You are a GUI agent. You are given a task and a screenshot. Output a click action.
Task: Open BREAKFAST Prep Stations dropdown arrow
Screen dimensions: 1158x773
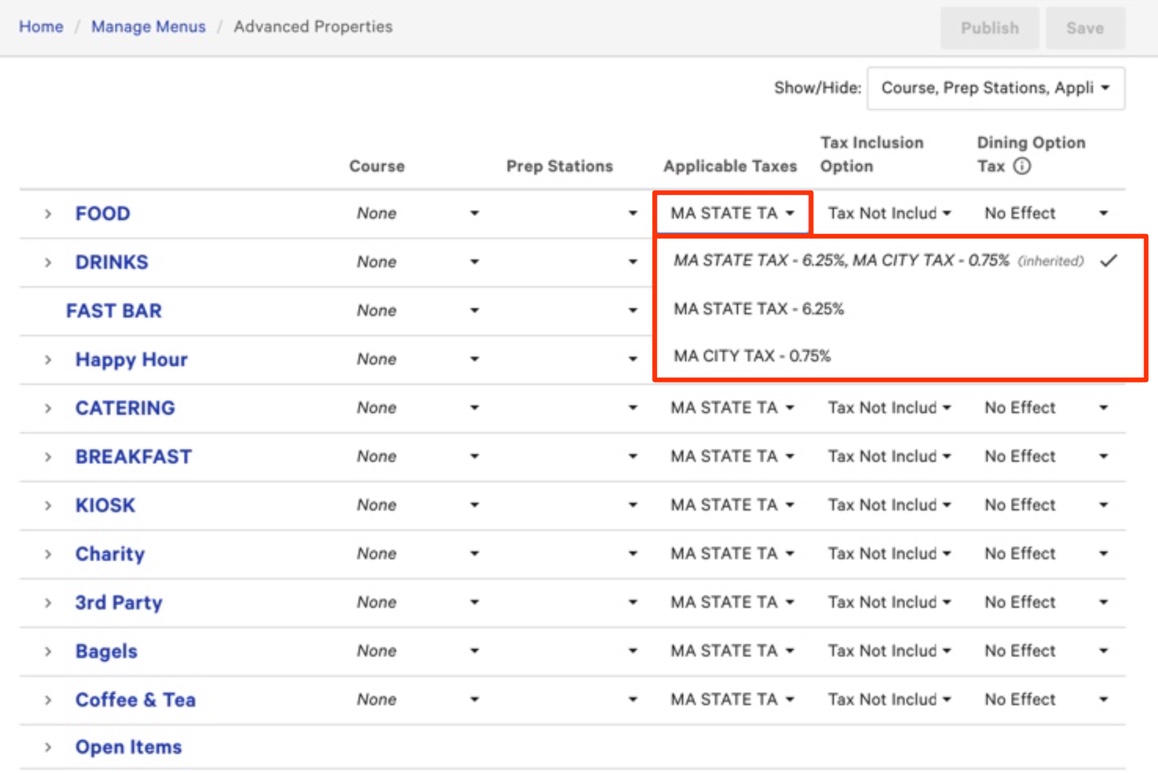click(x=632, y=457)
